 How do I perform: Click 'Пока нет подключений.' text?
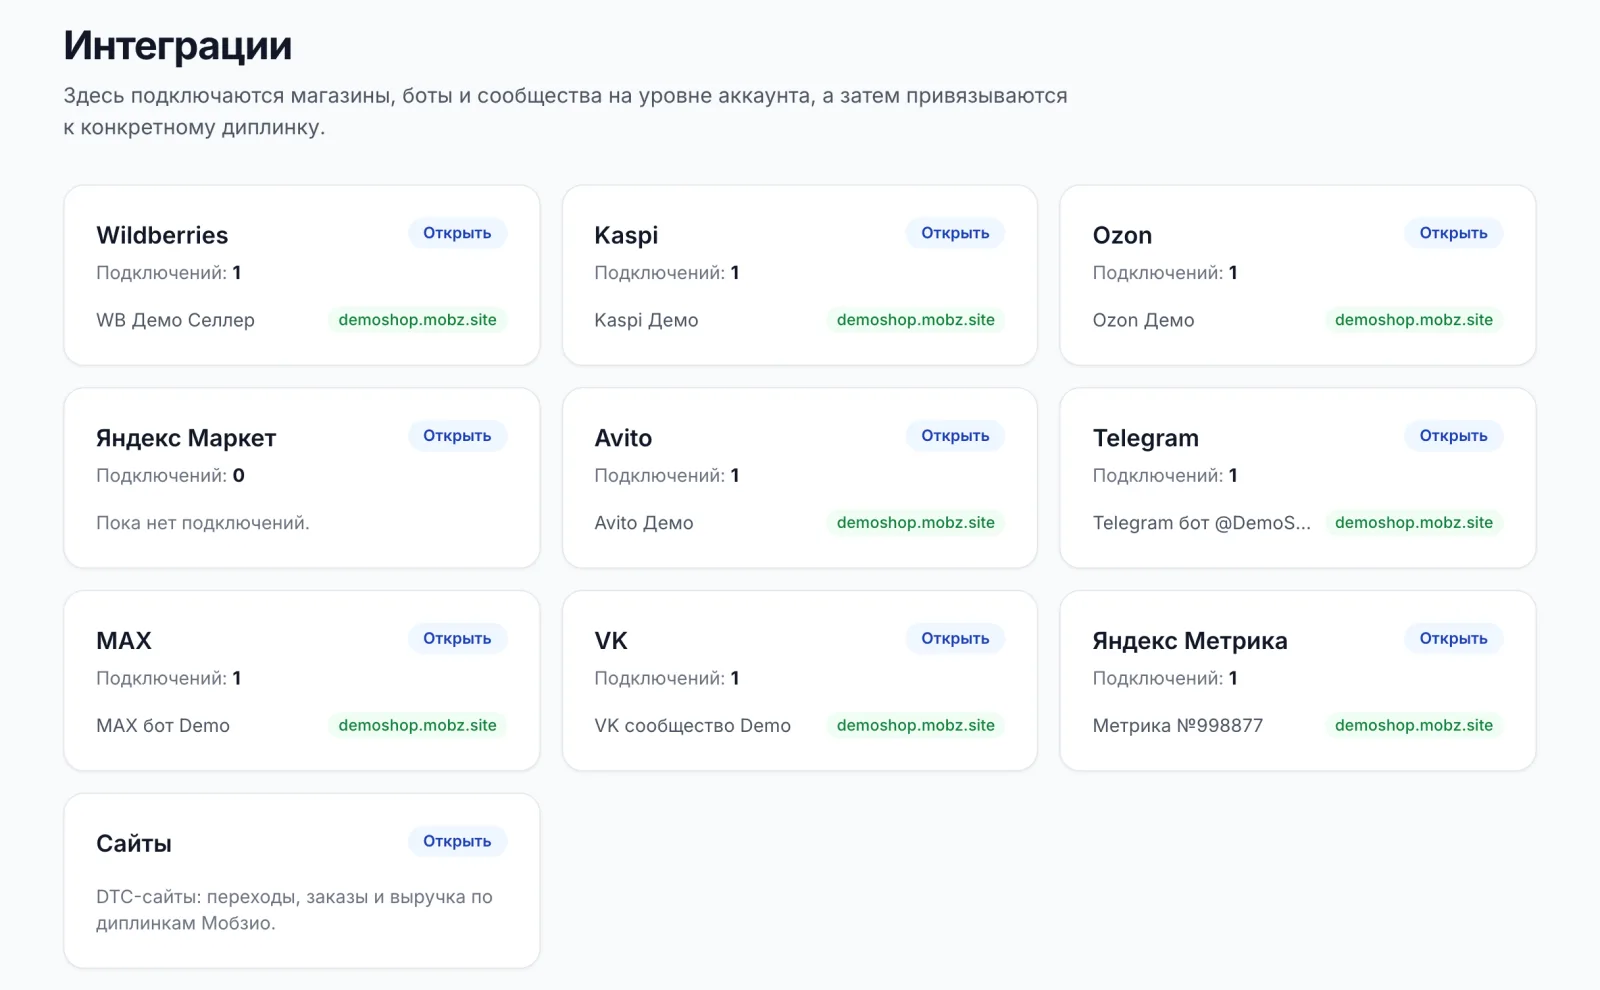click(203, 524)
